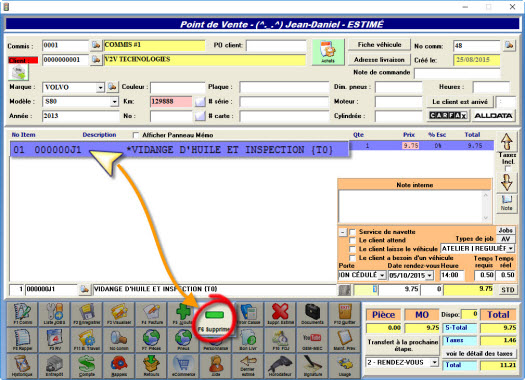Open the Date rendez-vous date dropdown
Viewport: 525px width, 380px height.
coord(430,276)
